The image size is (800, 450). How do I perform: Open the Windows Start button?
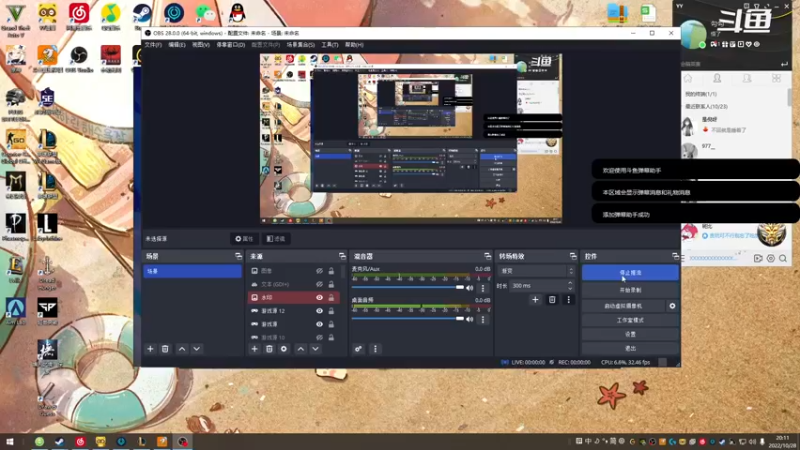[10, 441]
